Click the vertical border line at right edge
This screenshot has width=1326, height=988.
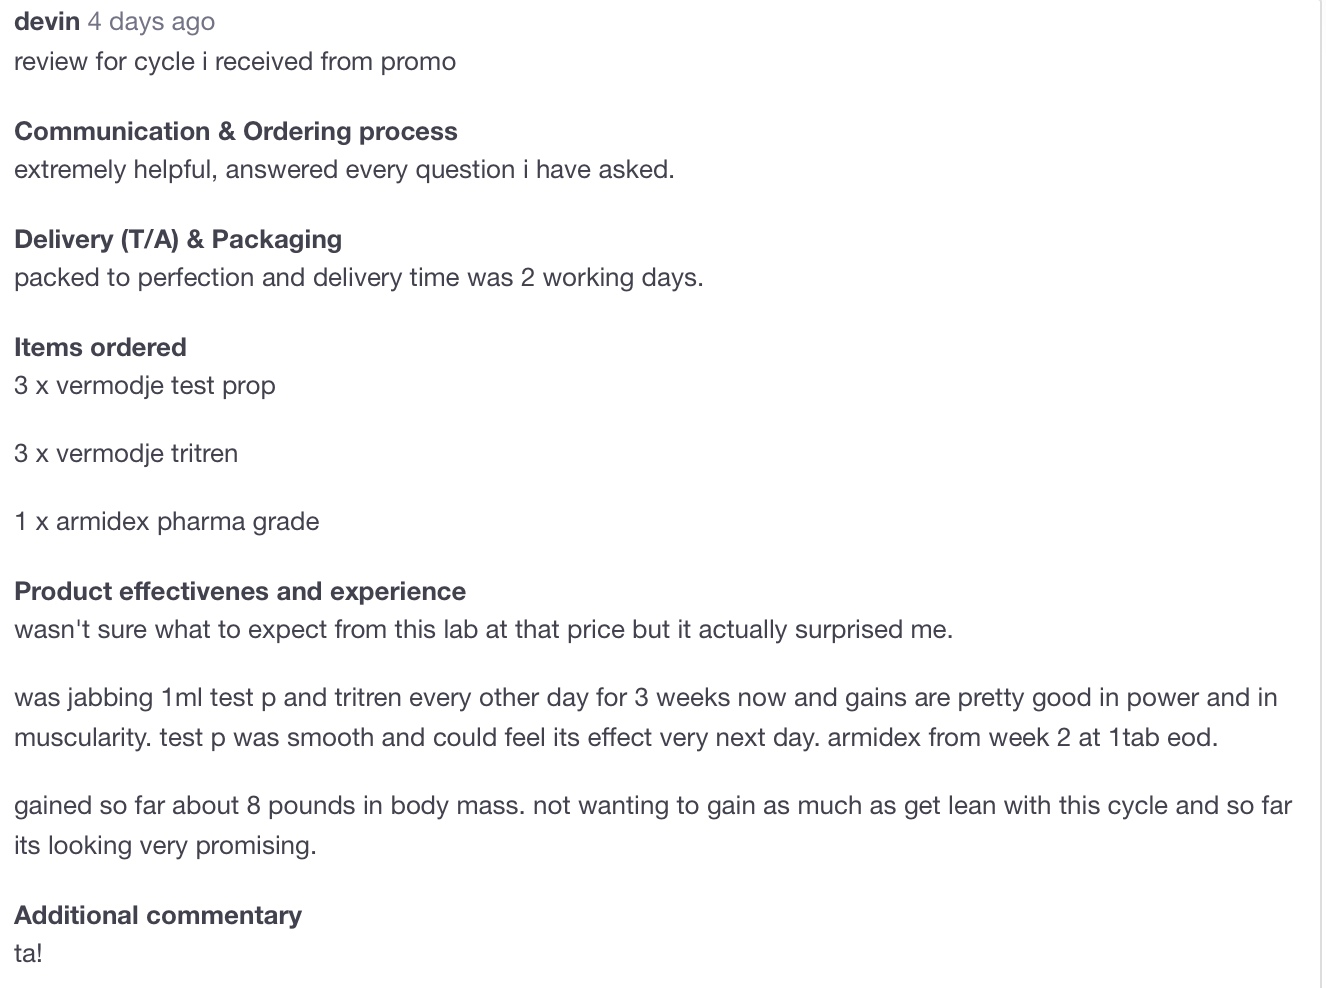[1321, 494]
